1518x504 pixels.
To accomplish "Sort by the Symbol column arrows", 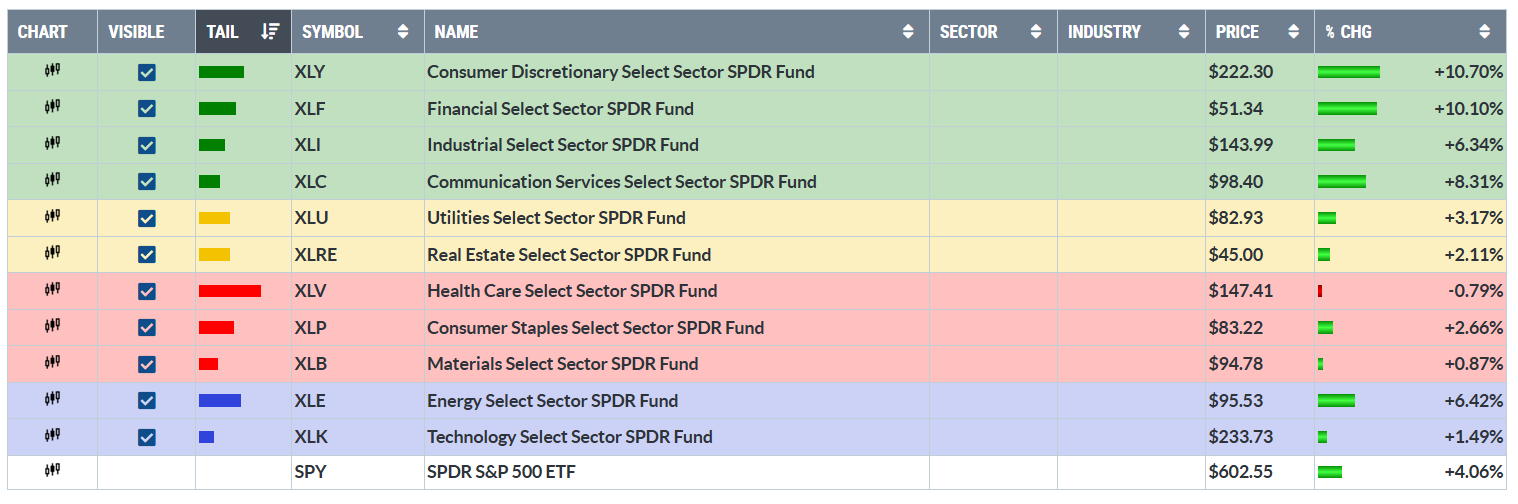I will (x=403, y=32).
